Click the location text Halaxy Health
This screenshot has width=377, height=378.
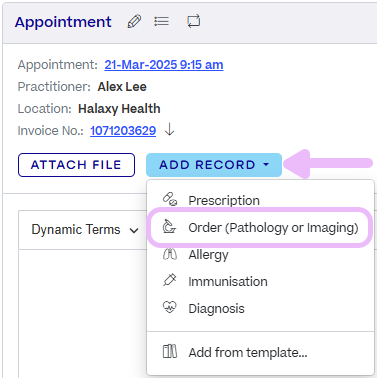tap(119, 109)
